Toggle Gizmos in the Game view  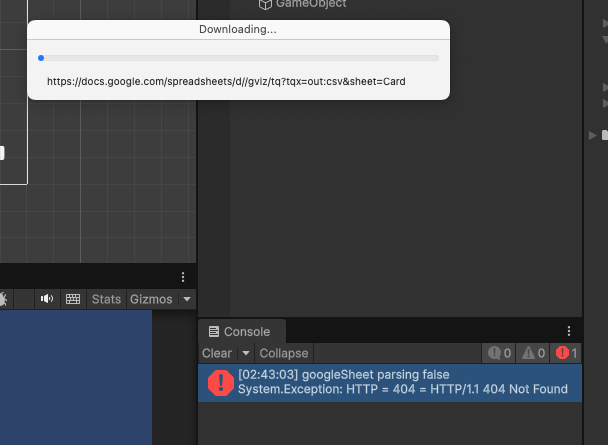(151, 299)
